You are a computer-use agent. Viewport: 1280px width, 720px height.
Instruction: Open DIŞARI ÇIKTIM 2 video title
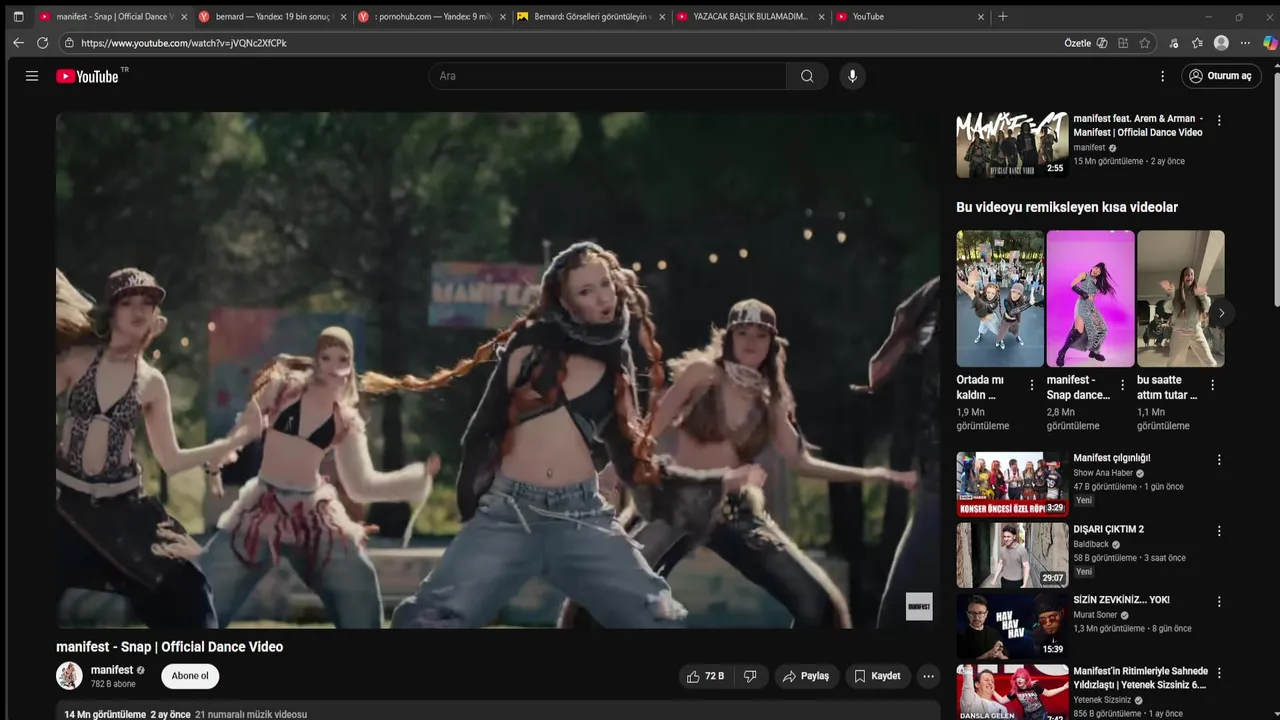pos(1108,529)
